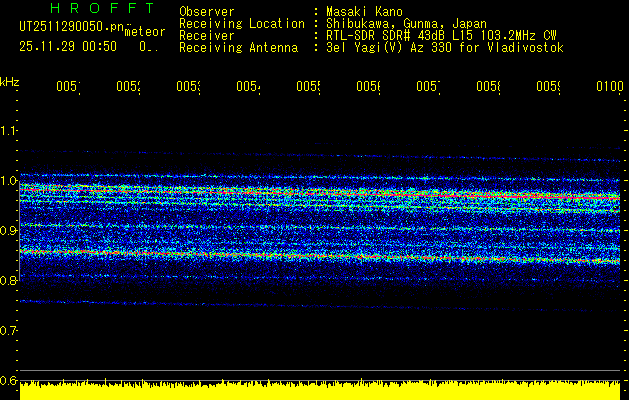Click the 'meteor' label

click(145, 32)
